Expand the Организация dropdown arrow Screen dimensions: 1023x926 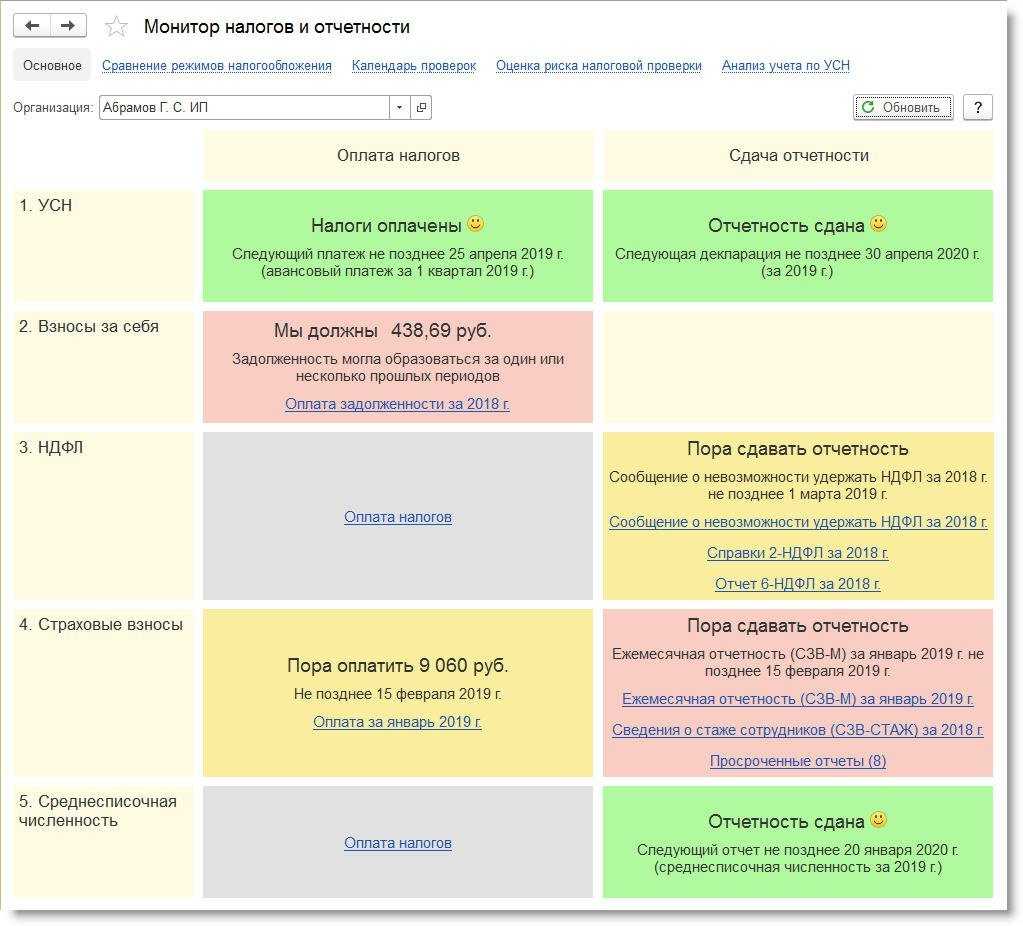pyautogui.click(x=399, y=108)
